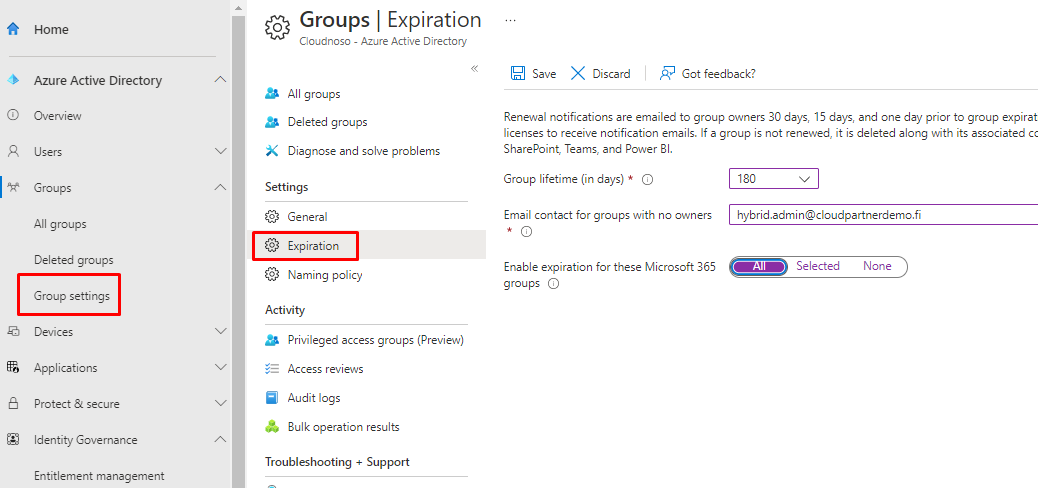Image resolution: width=1038 pixels, height=488 pixels.
Task: Click the Access reviews checklist icon
Action: (272, 369)
